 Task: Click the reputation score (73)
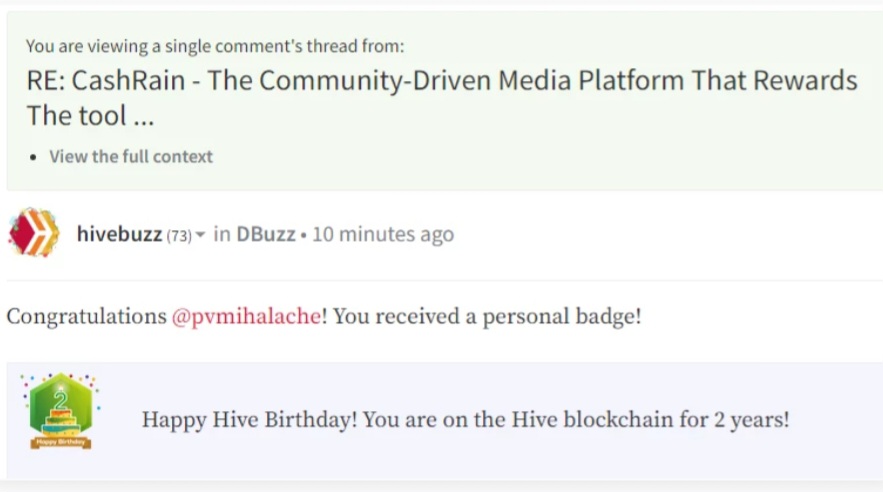coord(179,235)
